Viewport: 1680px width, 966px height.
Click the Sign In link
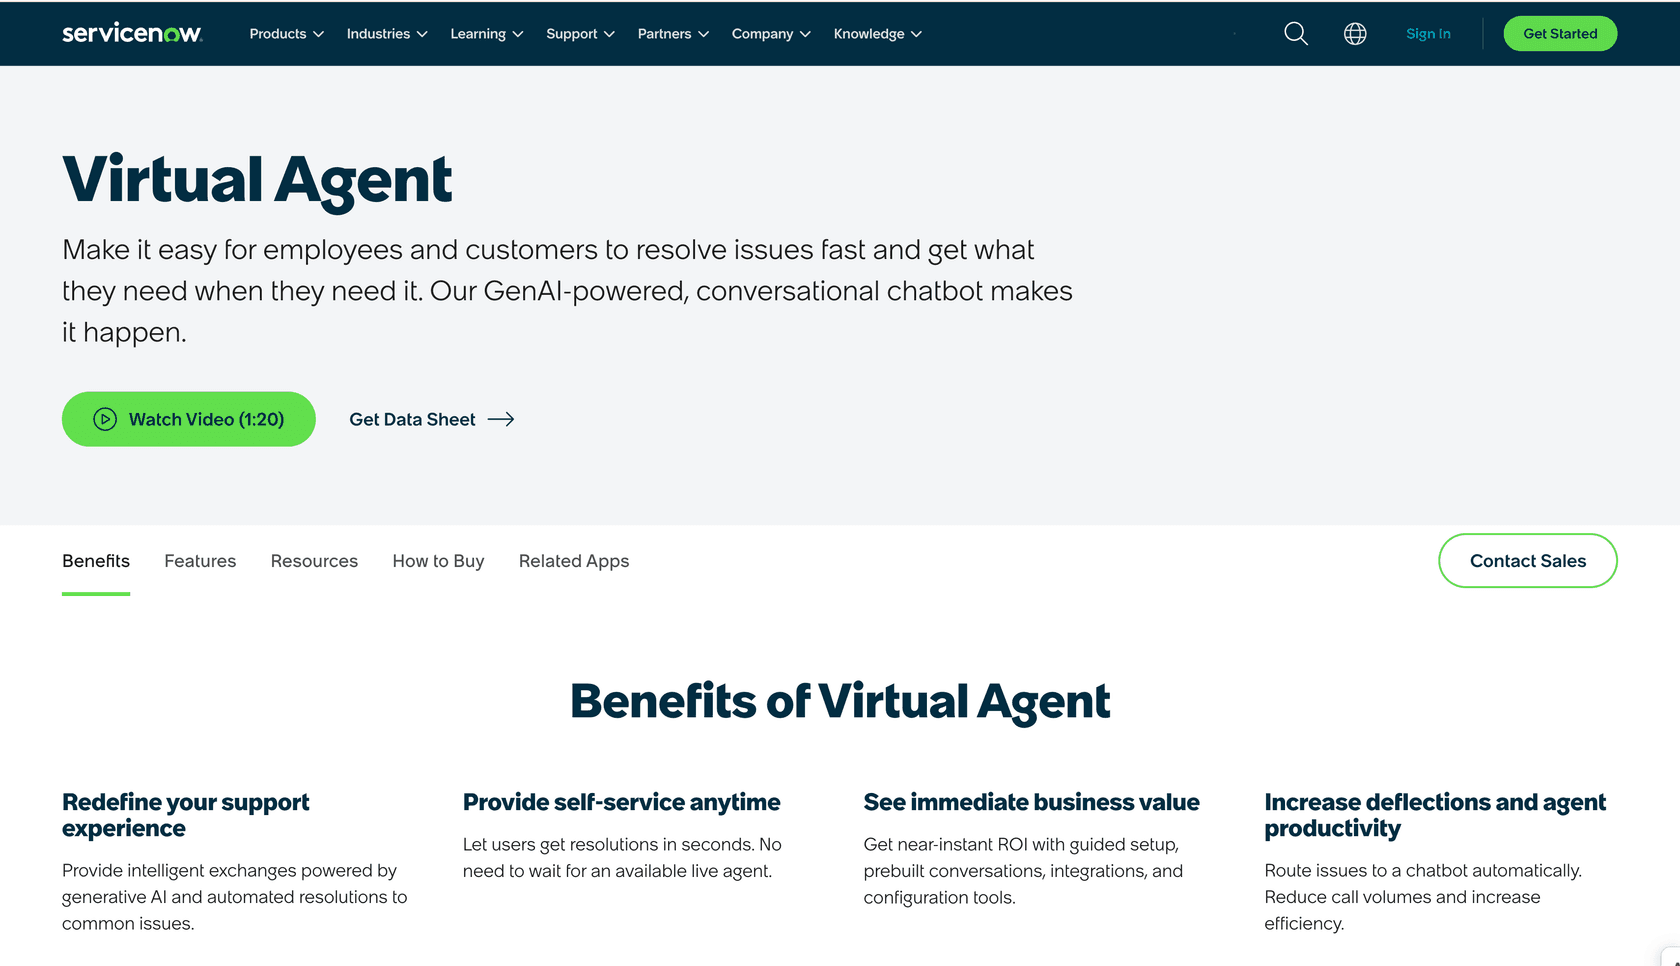pyautogui.click(x=1428, y=33)
